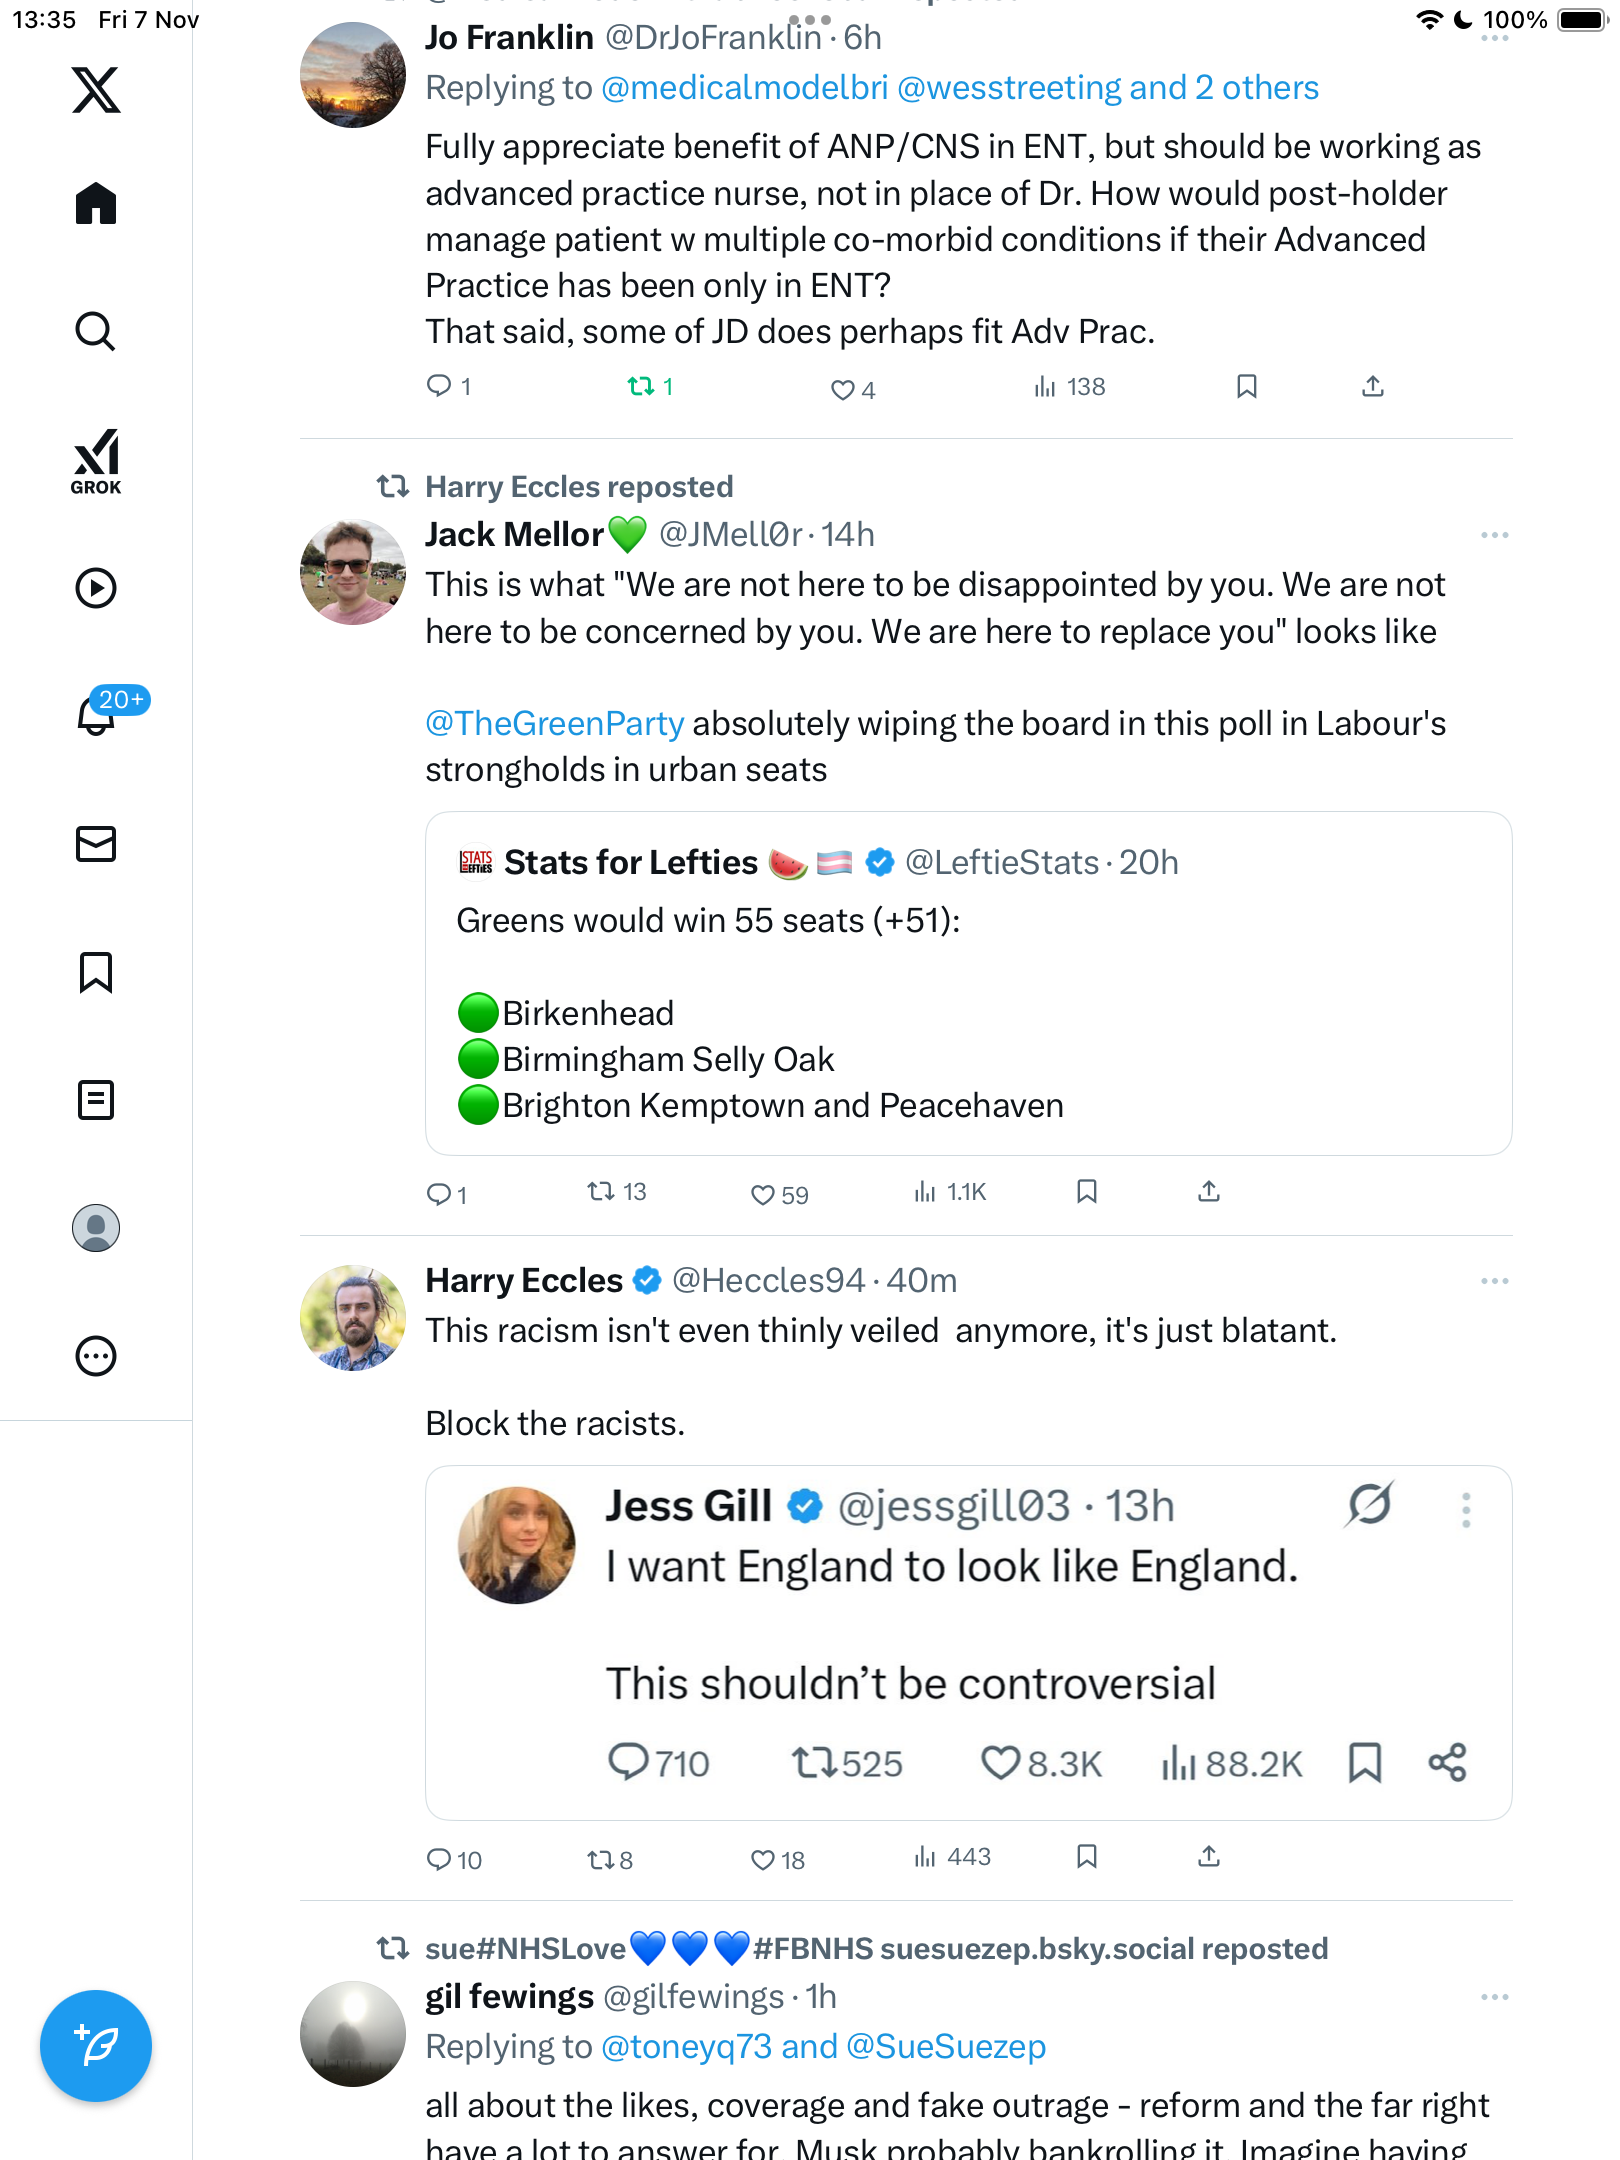
Task: Open the Bookmarks page in sidebar
Action: point(96,972)
